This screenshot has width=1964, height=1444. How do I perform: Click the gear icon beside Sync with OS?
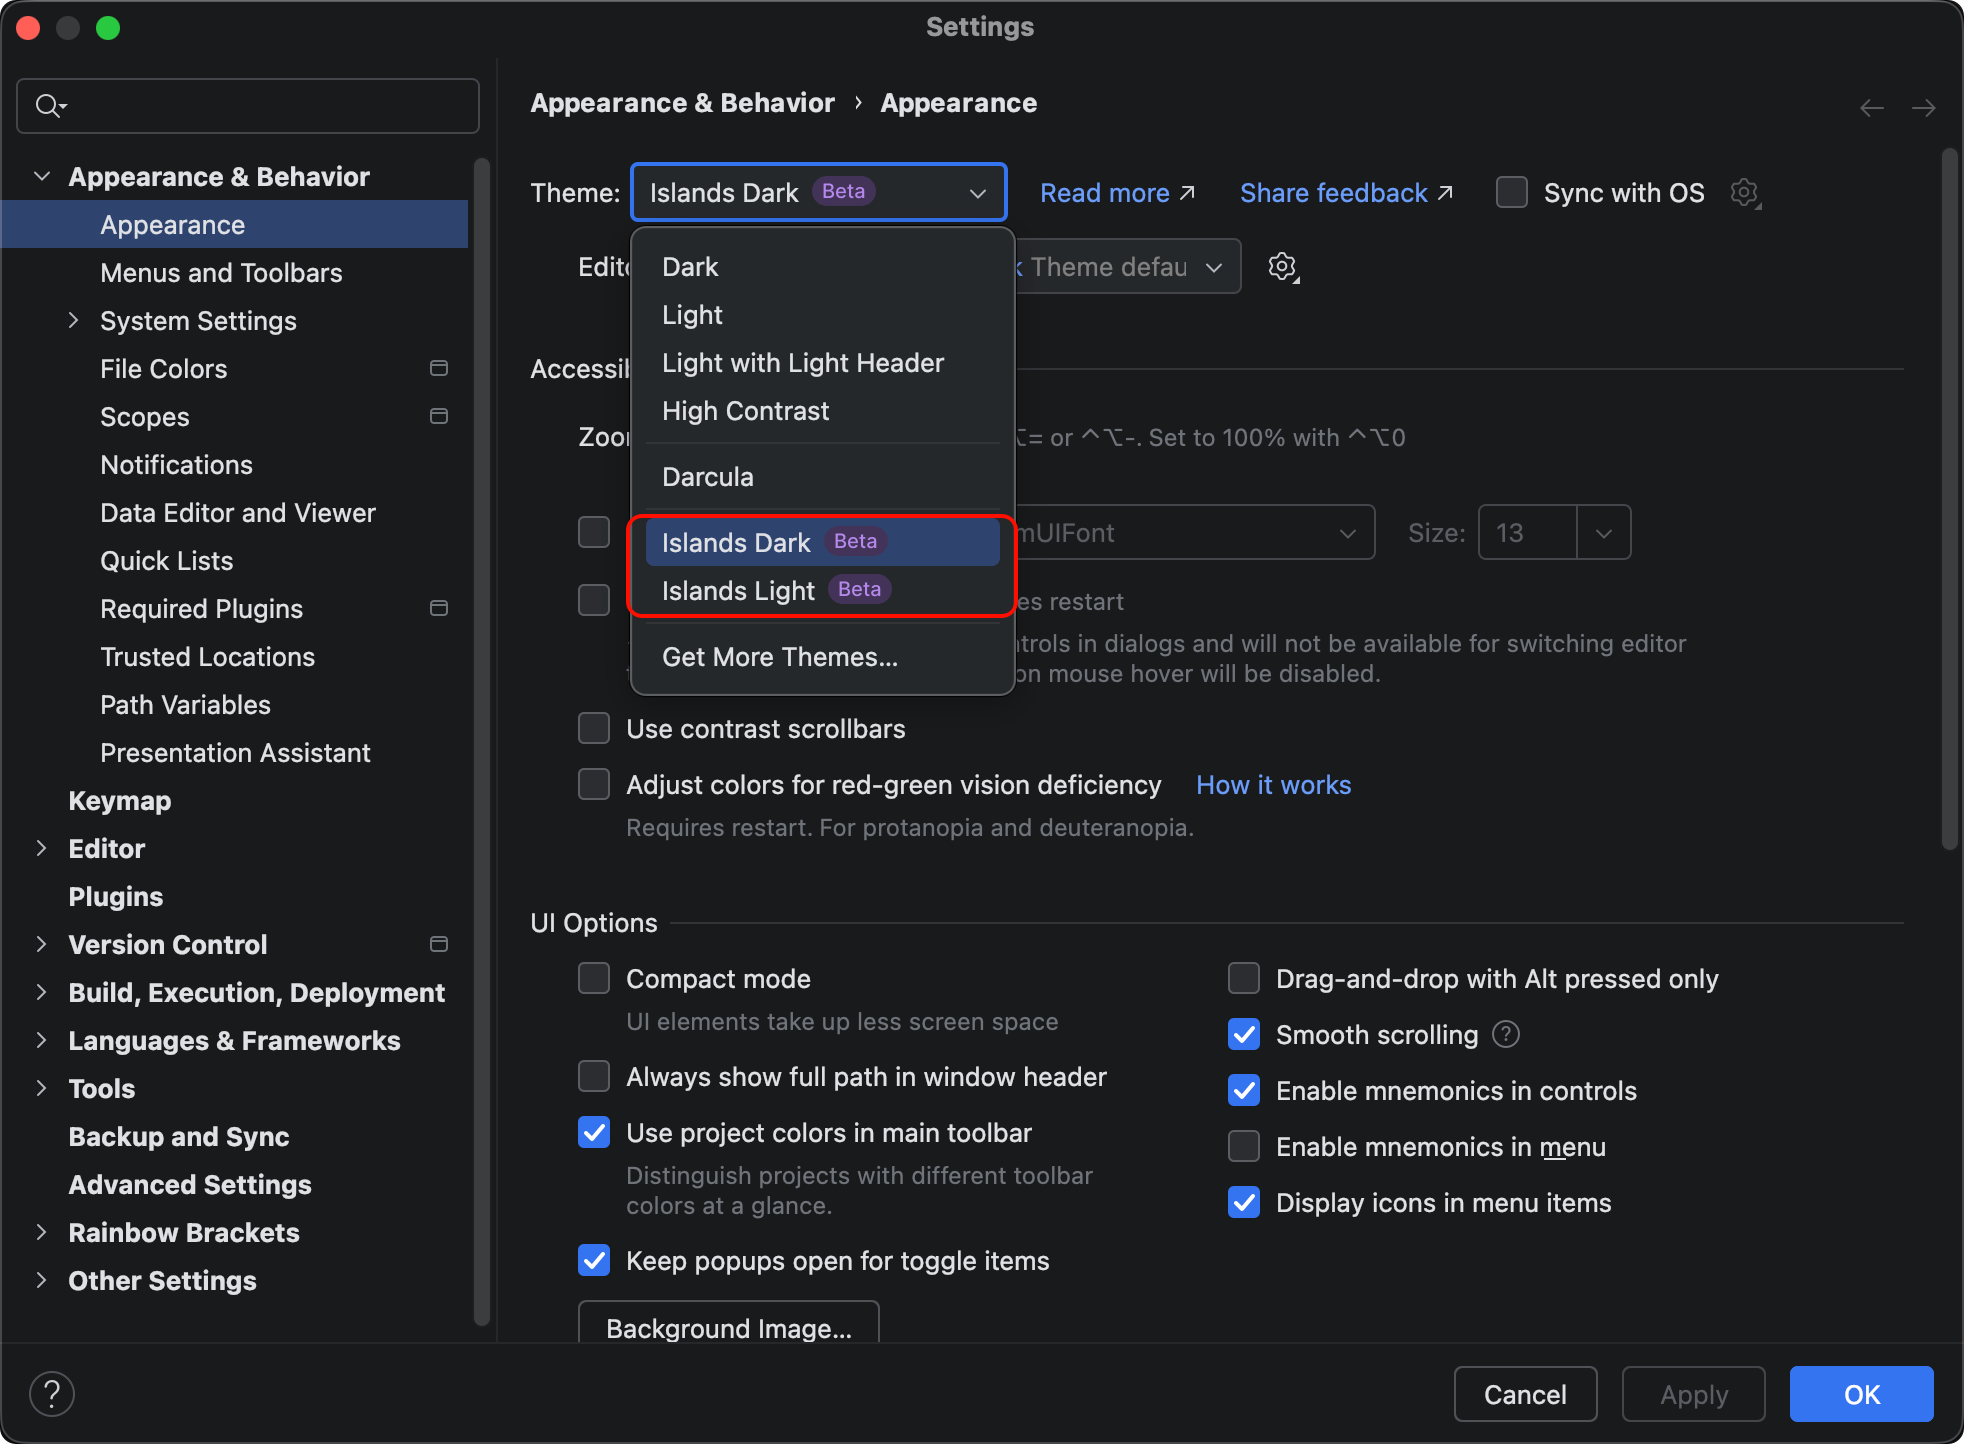click(x=1744, y=192)
